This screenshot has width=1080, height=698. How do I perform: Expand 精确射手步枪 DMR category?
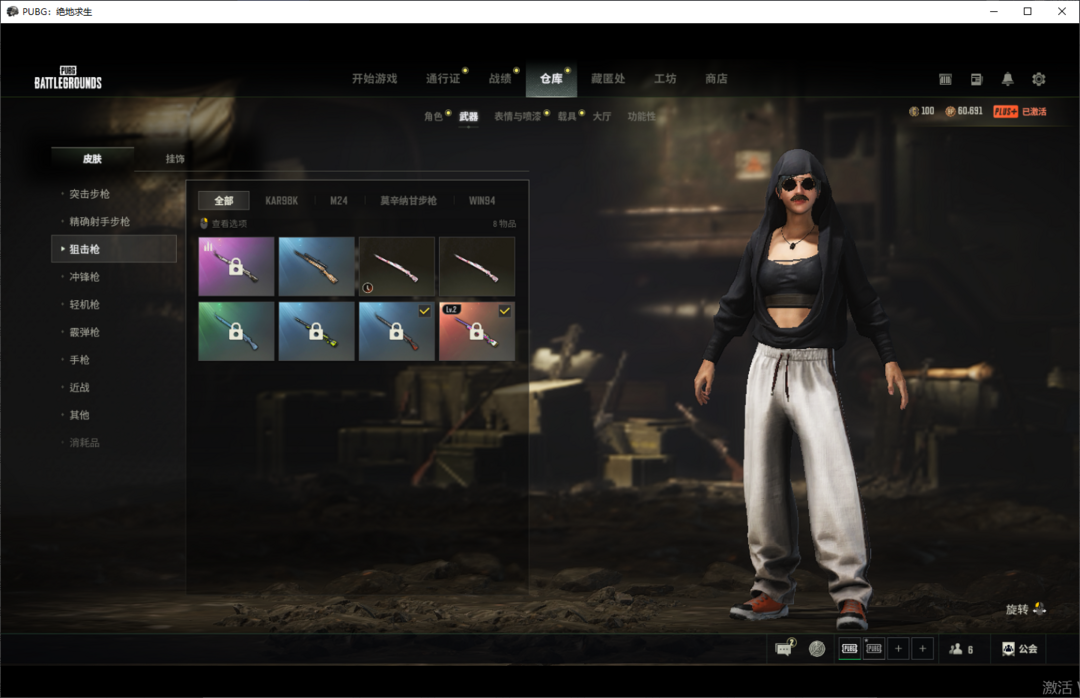(x=99, y=221)
